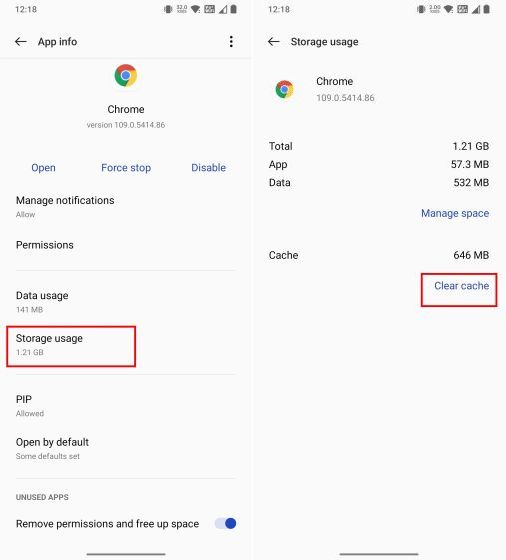The width and height of the screenshot is (506, 560).
Task: Tap the Storage usage screen title
Action: coord(324,42)
